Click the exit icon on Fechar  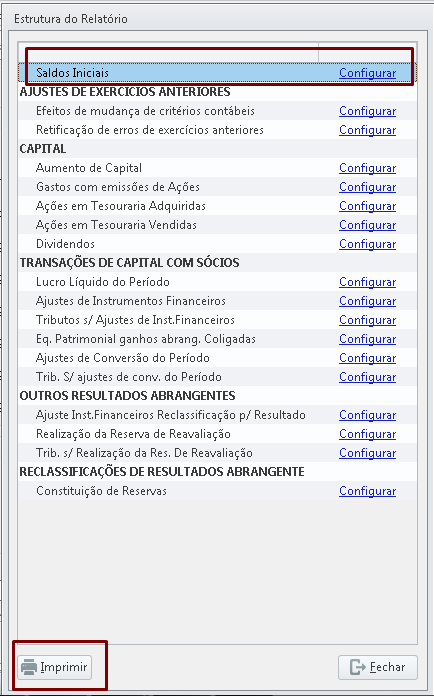click(x=358, y=667)
